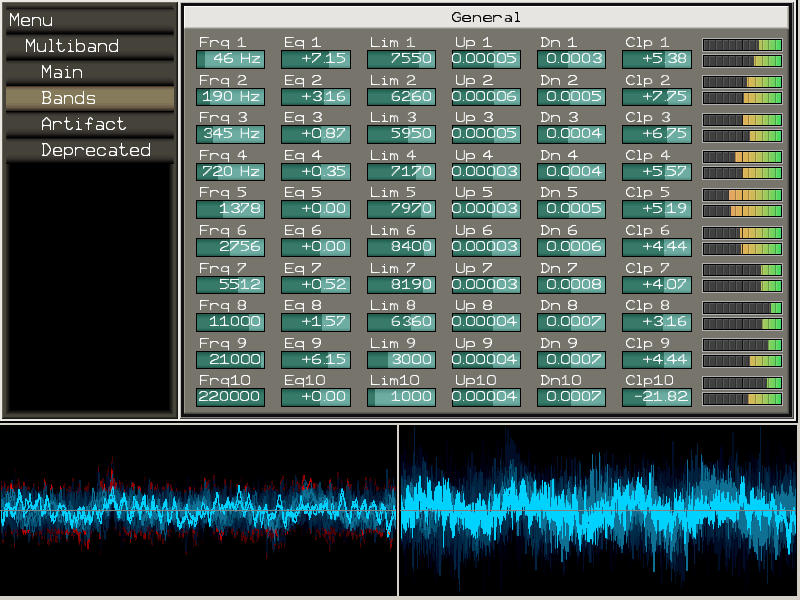Click the upper level meter beside Clp 5
The height and width of the screenshot is (600, 800).
tap(742, 195)
